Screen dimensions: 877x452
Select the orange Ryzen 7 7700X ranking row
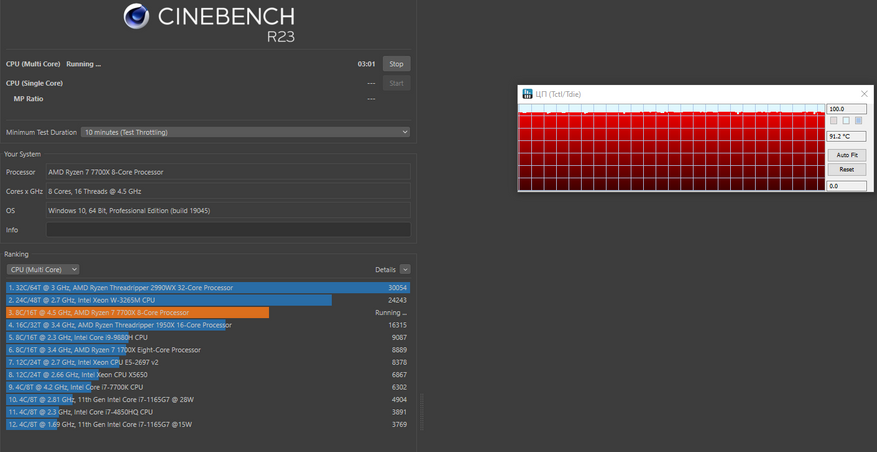[x=208, y=313]
